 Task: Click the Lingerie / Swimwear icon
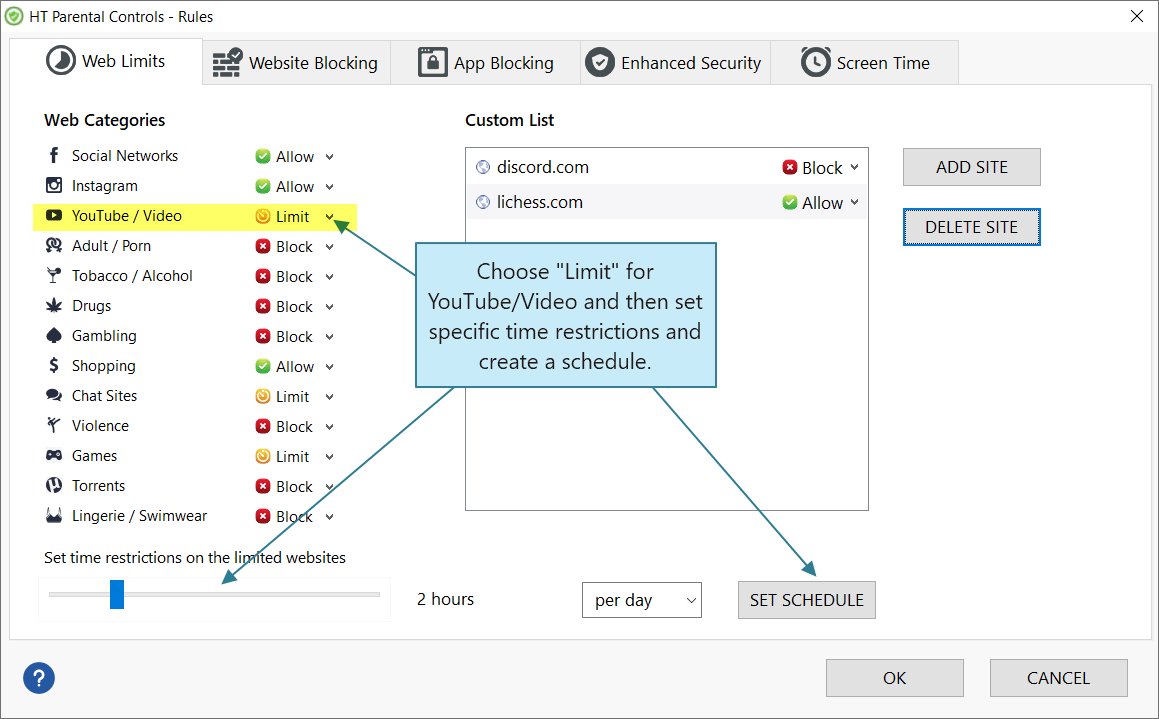[x=54, y=515]
